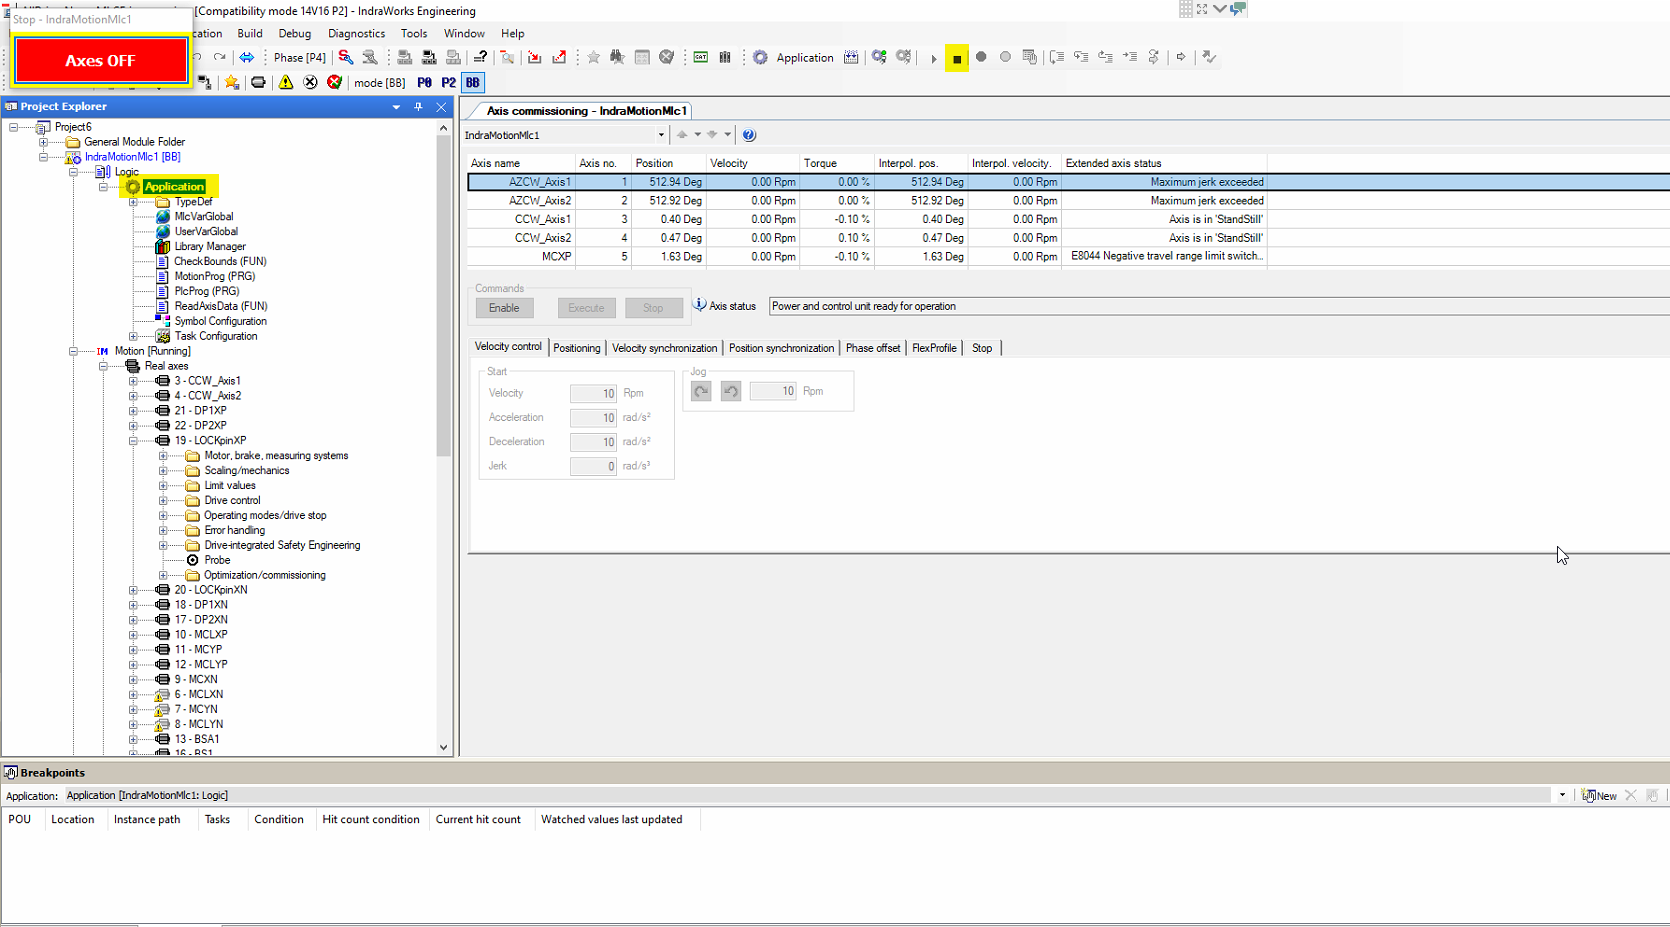Viewport: 1670px width, 927px height.
Task: Select the Application node in tree
Action: click(174, 187)
